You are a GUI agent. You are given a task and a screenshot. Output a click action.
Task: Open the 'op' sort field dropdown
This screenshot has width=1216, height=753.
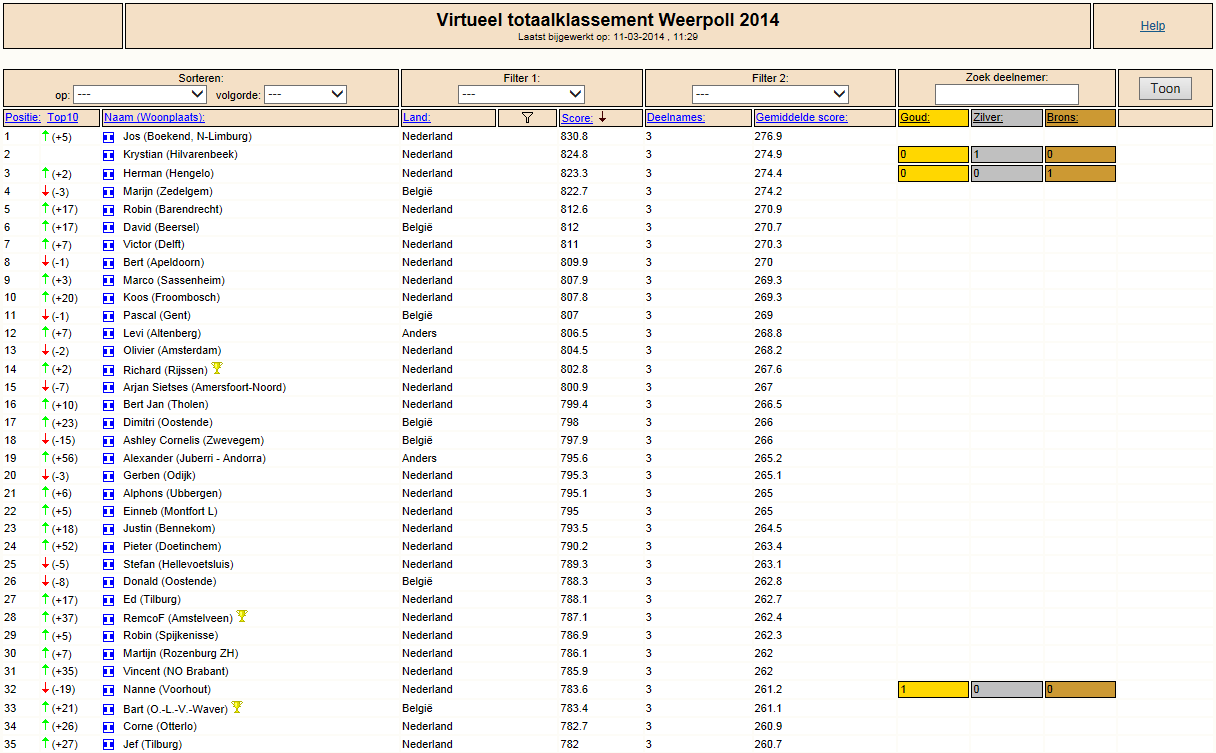[x=139, y=94]
